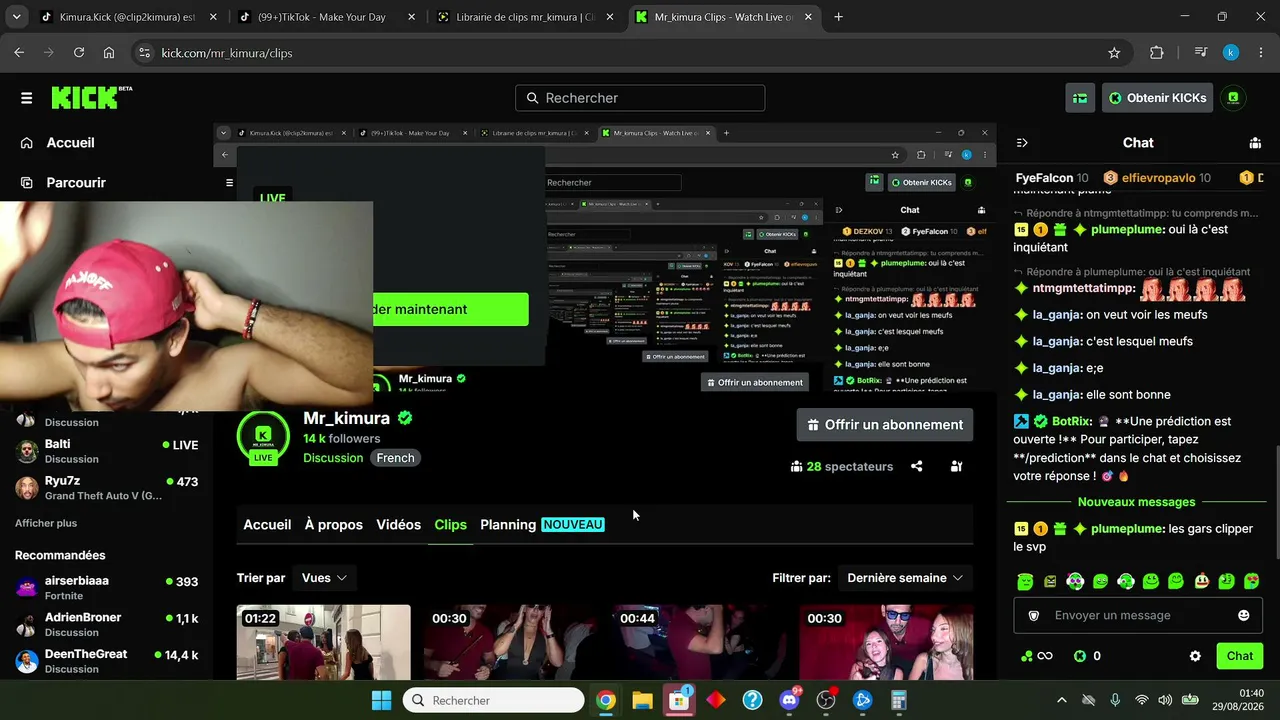Select the Clips tab
The height and width of the screenshot is (720, 1280).
450,525
